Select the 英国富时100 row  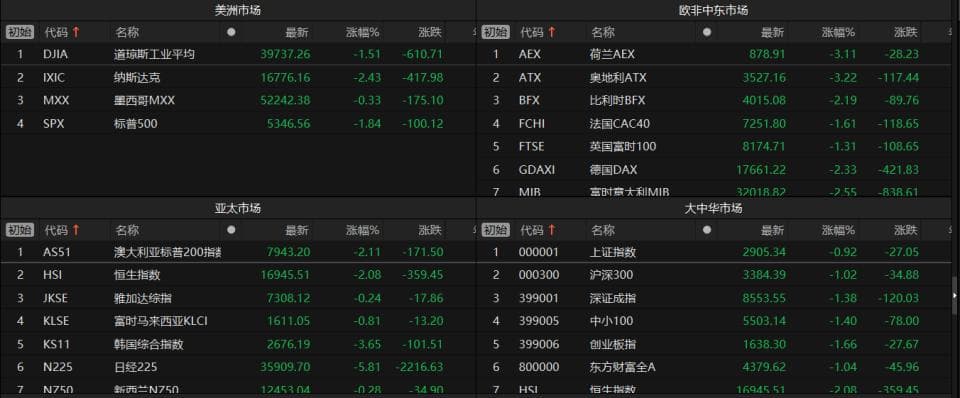point(713,146)
